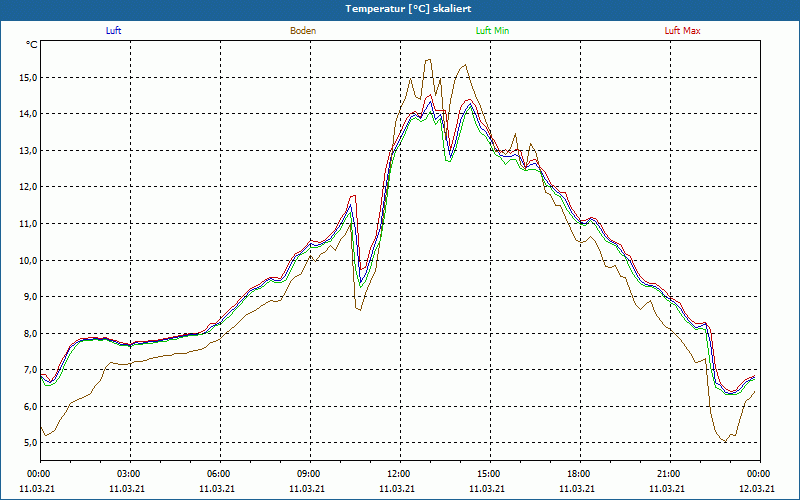Click the 03:00 time axis label
800x500 pixels.
click(130, 474)
